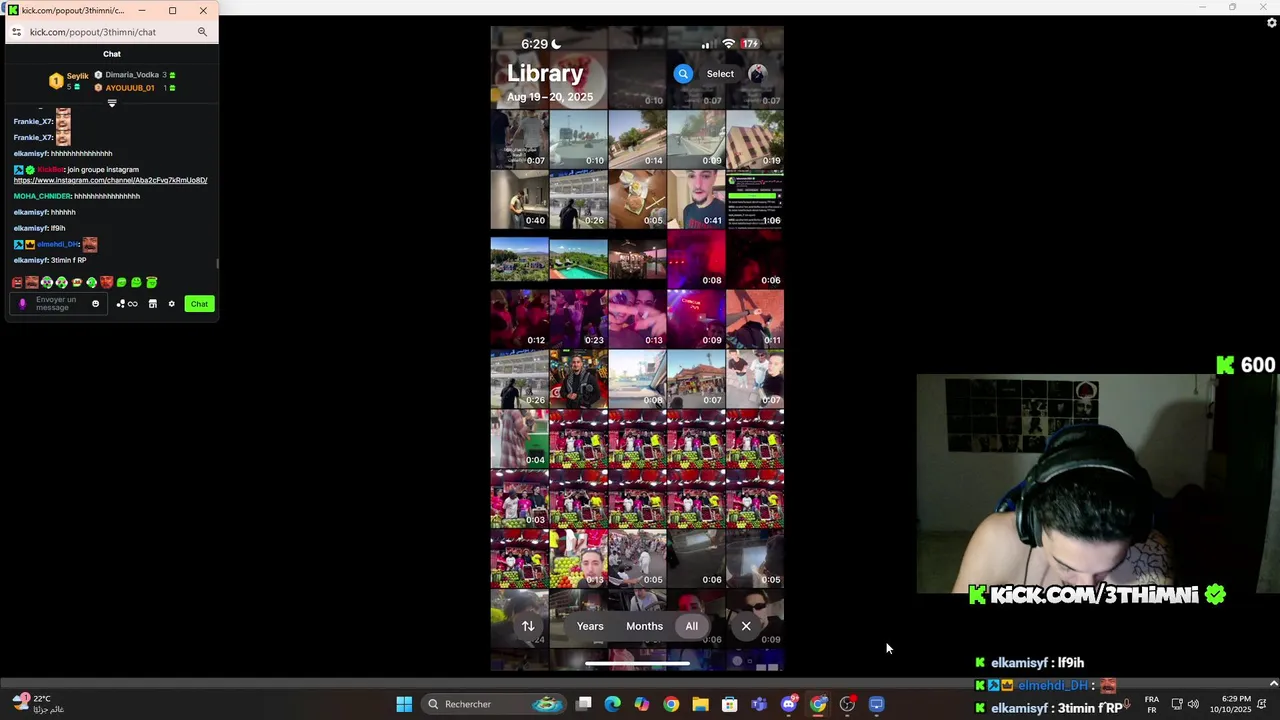Click the last green emote in the emote bar
Screen dimensions: 1280x720
click(x=152, y=283)
